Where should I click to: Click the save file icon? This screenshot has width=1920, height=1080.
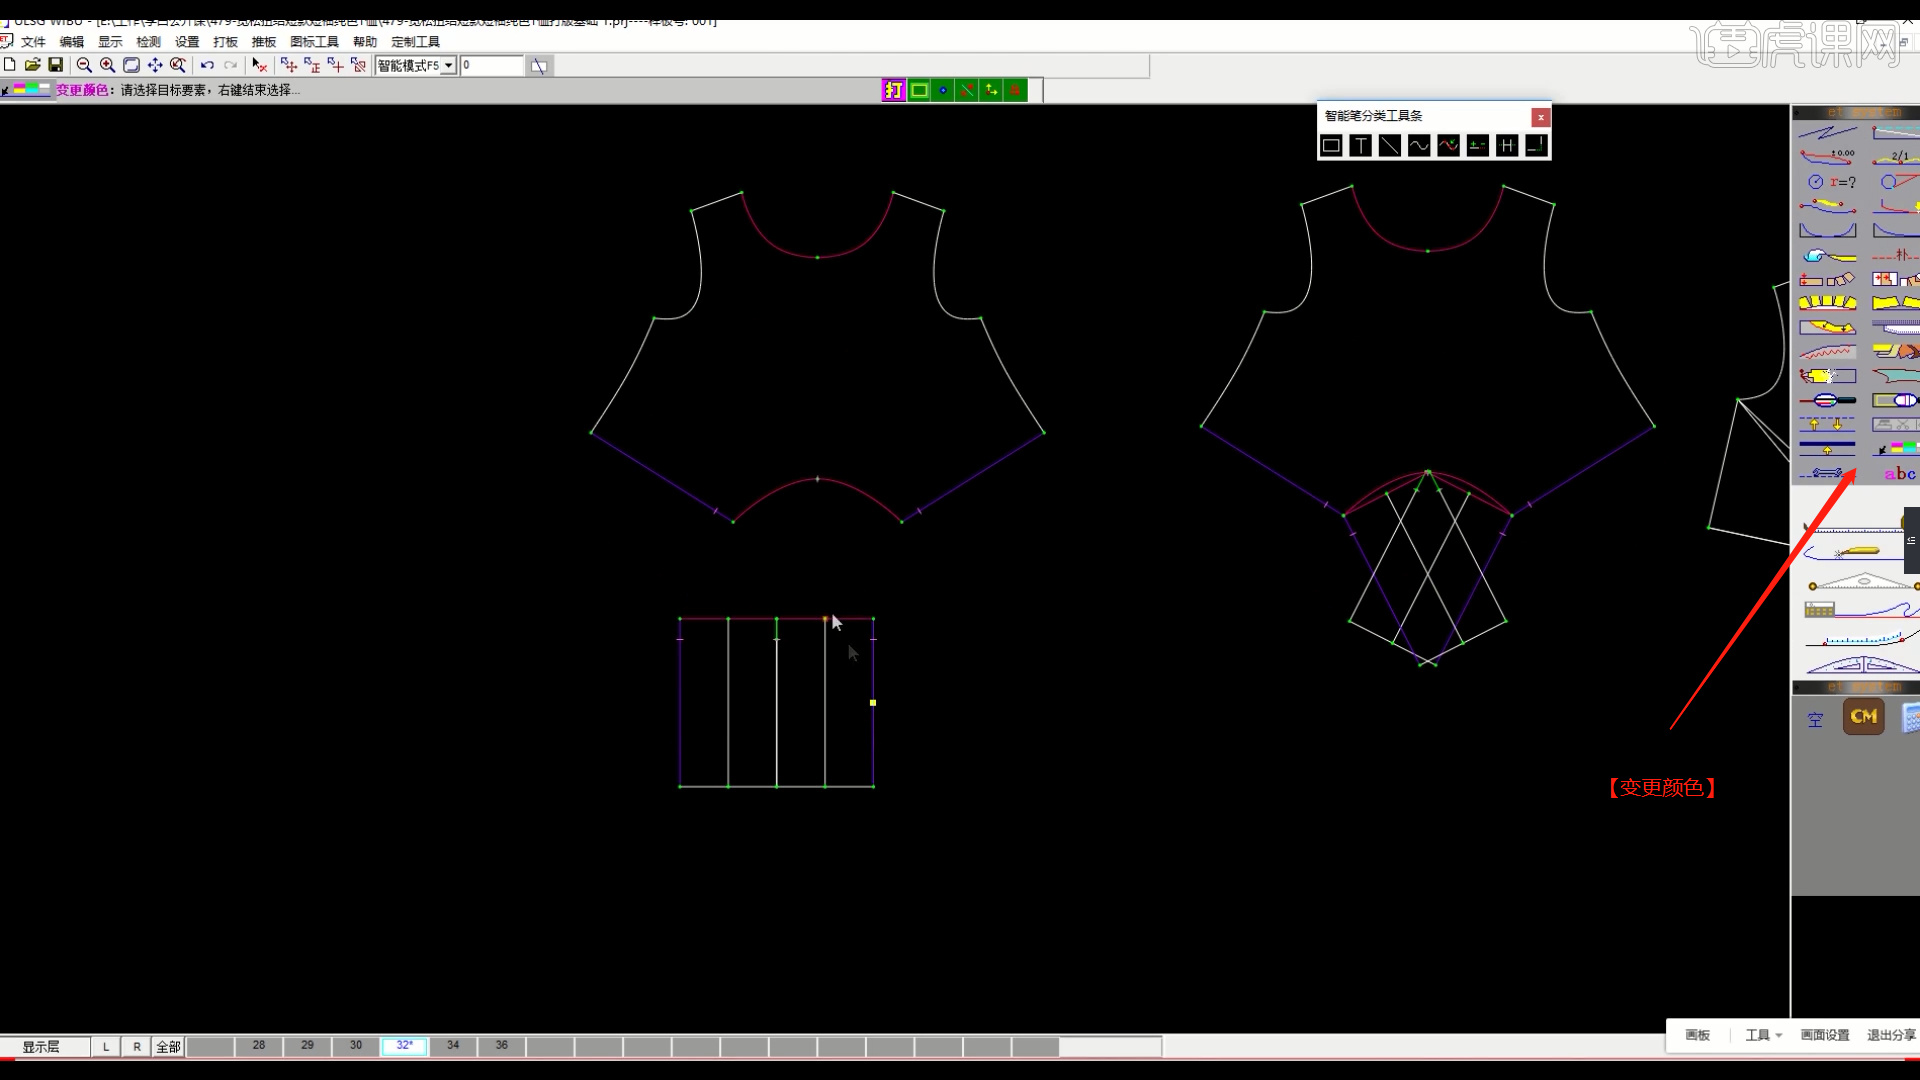click(56, 65)
